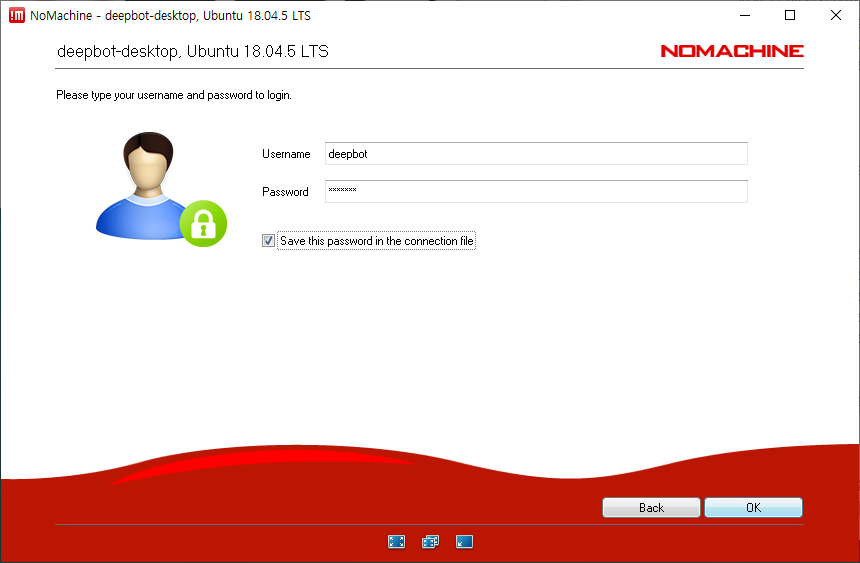Click the 'Please type your username and password' text
This screenshot has height=563, width=860.
point(173,95)
